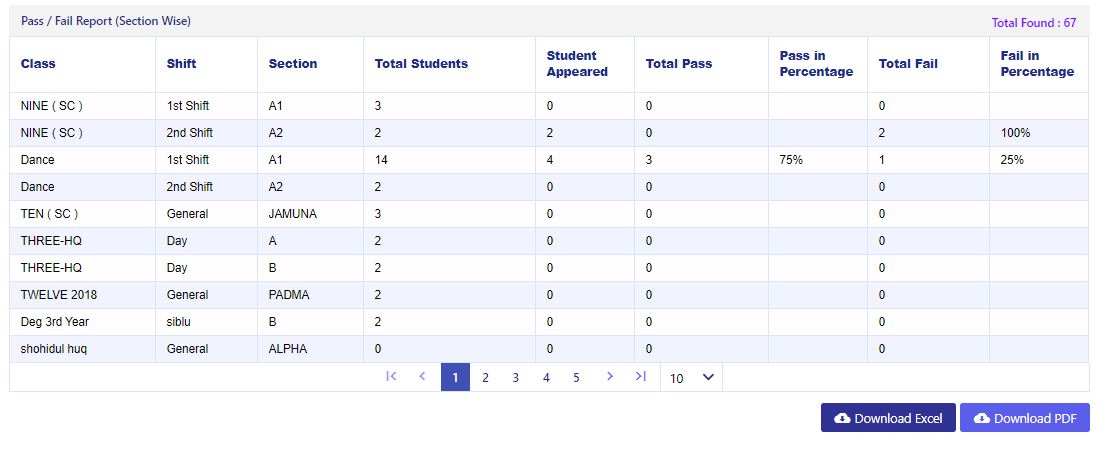Go to previous page arrow

[422, 377]
